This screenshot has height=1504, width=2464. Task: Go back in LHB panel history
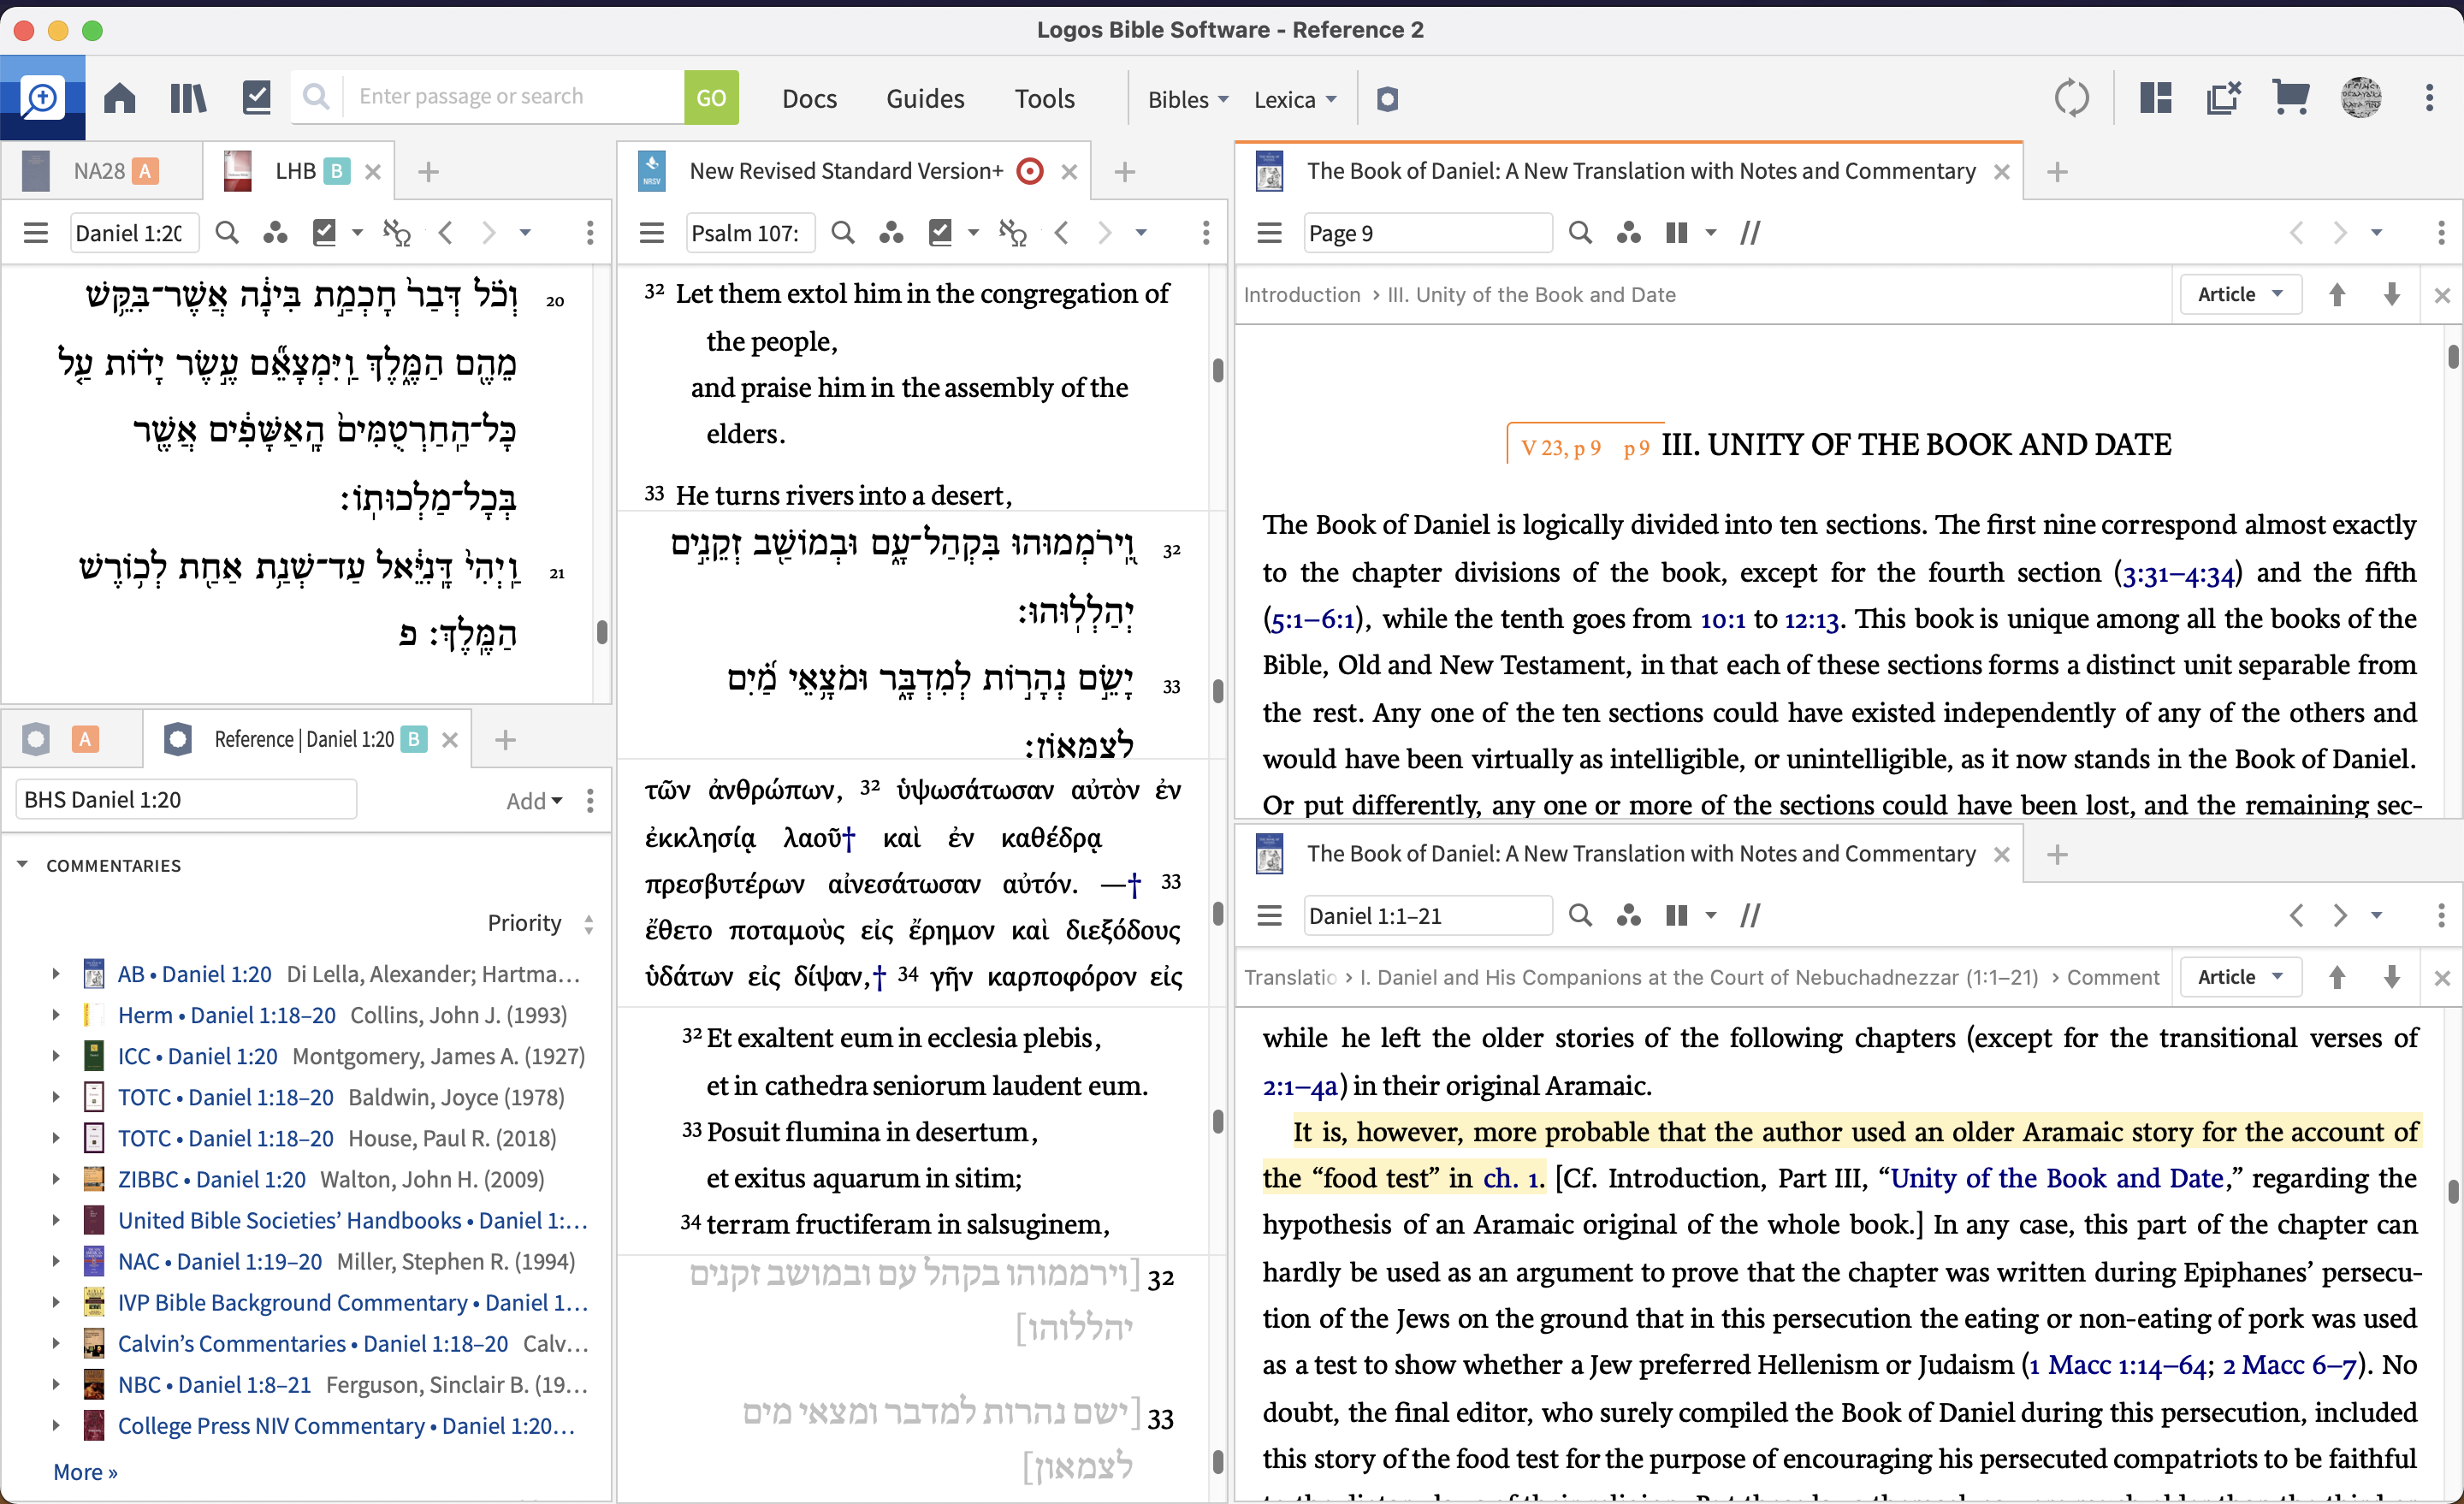pos(446,233)
